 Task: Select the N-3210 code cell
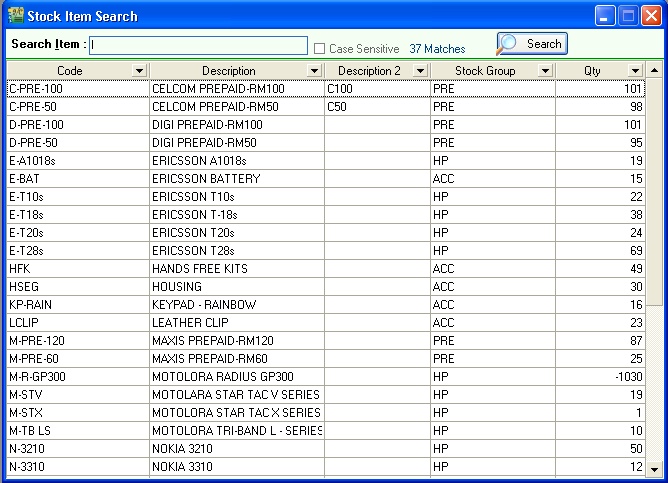[x=78, y=448]
